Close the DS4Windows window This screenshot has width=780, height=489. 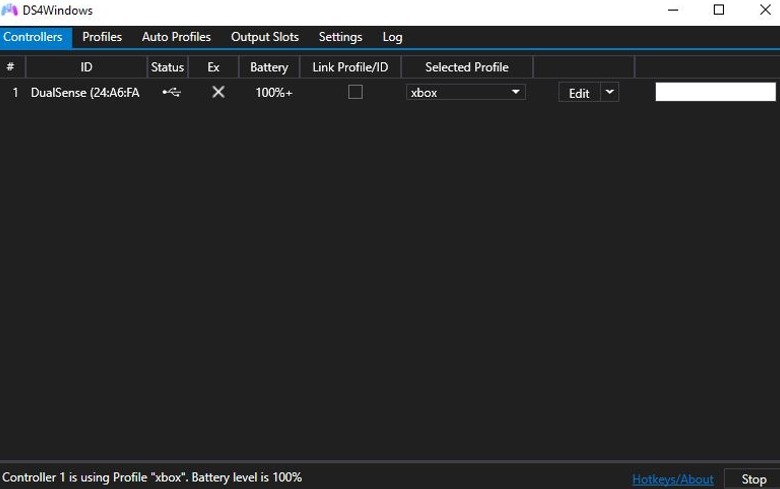click(765, 10)
